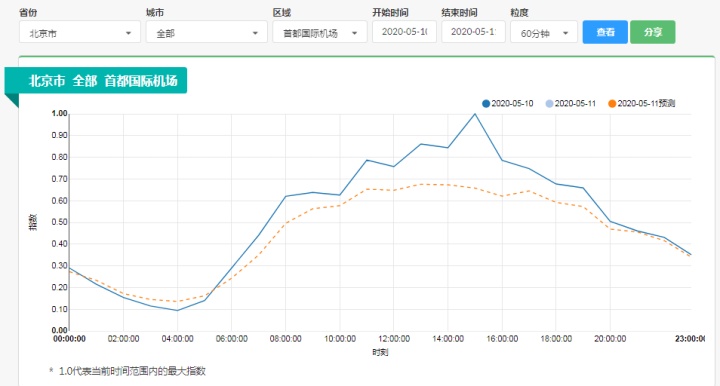The image size is (720, 386).
Task: Toggle the 2020-05-10 legend series
Action: click(507, 103)
